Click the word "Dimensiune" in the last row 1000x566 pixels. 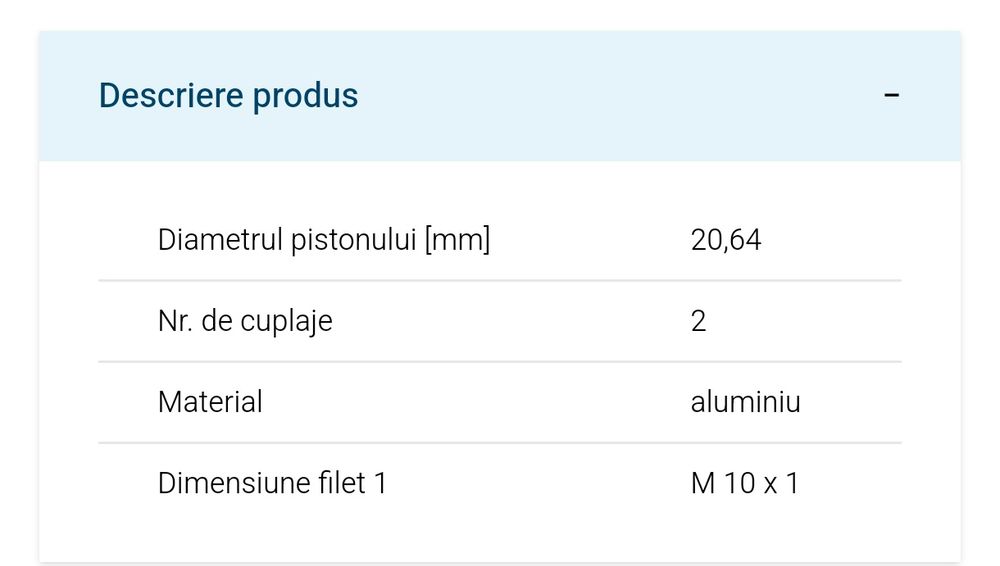click(x=234, y=483)
